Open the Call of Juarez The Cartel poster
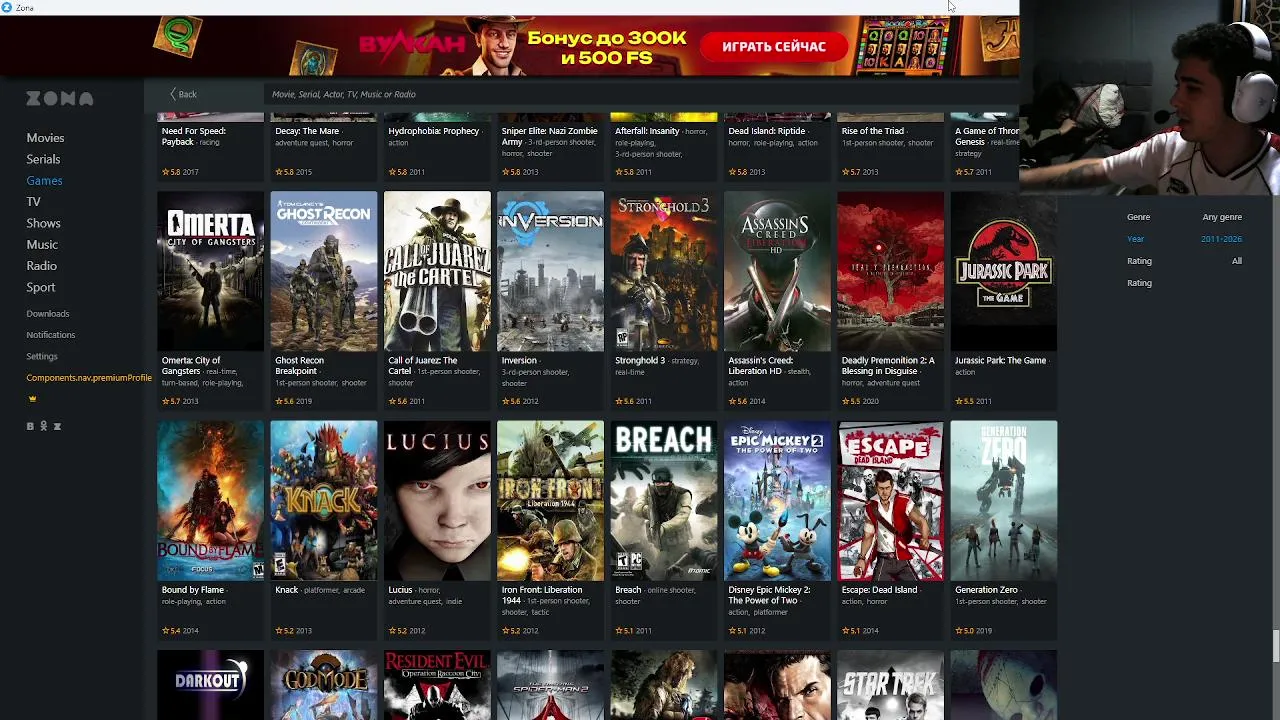The image size is (1280, 720). 437,271
